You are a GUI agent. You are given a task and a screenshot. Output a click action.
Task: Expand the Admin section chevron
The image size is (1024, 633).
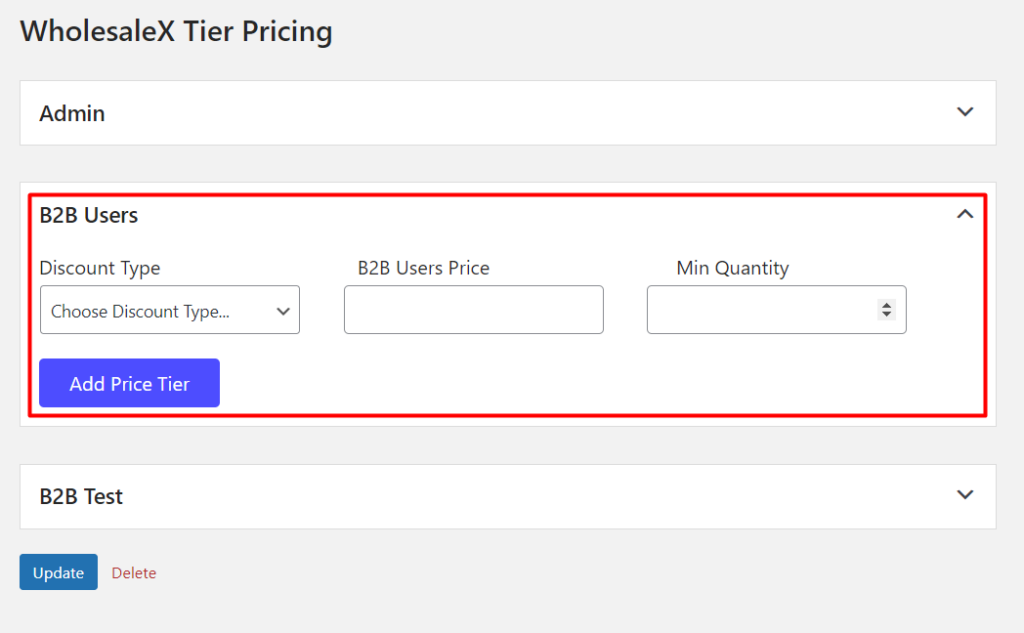[x=965, y=112]
